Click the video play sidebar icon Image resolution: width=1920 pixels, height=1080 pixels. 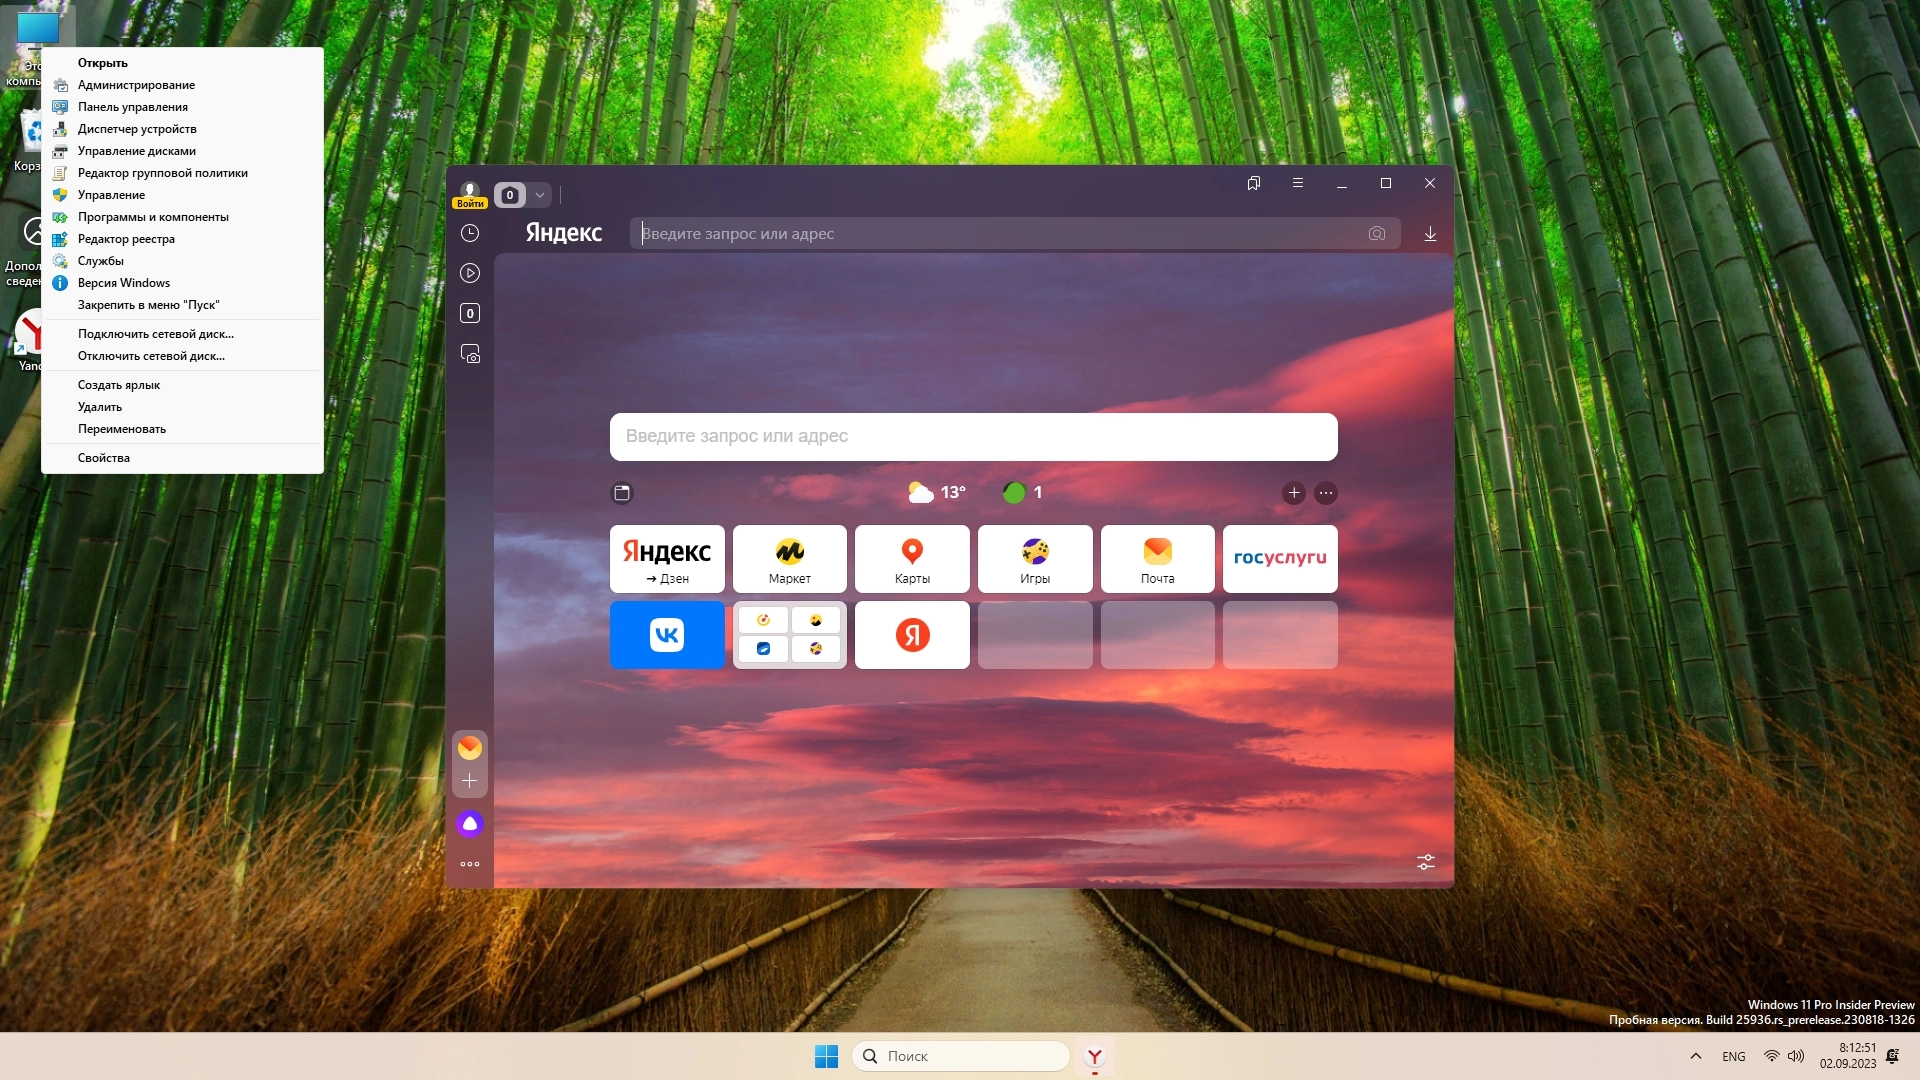470,273
